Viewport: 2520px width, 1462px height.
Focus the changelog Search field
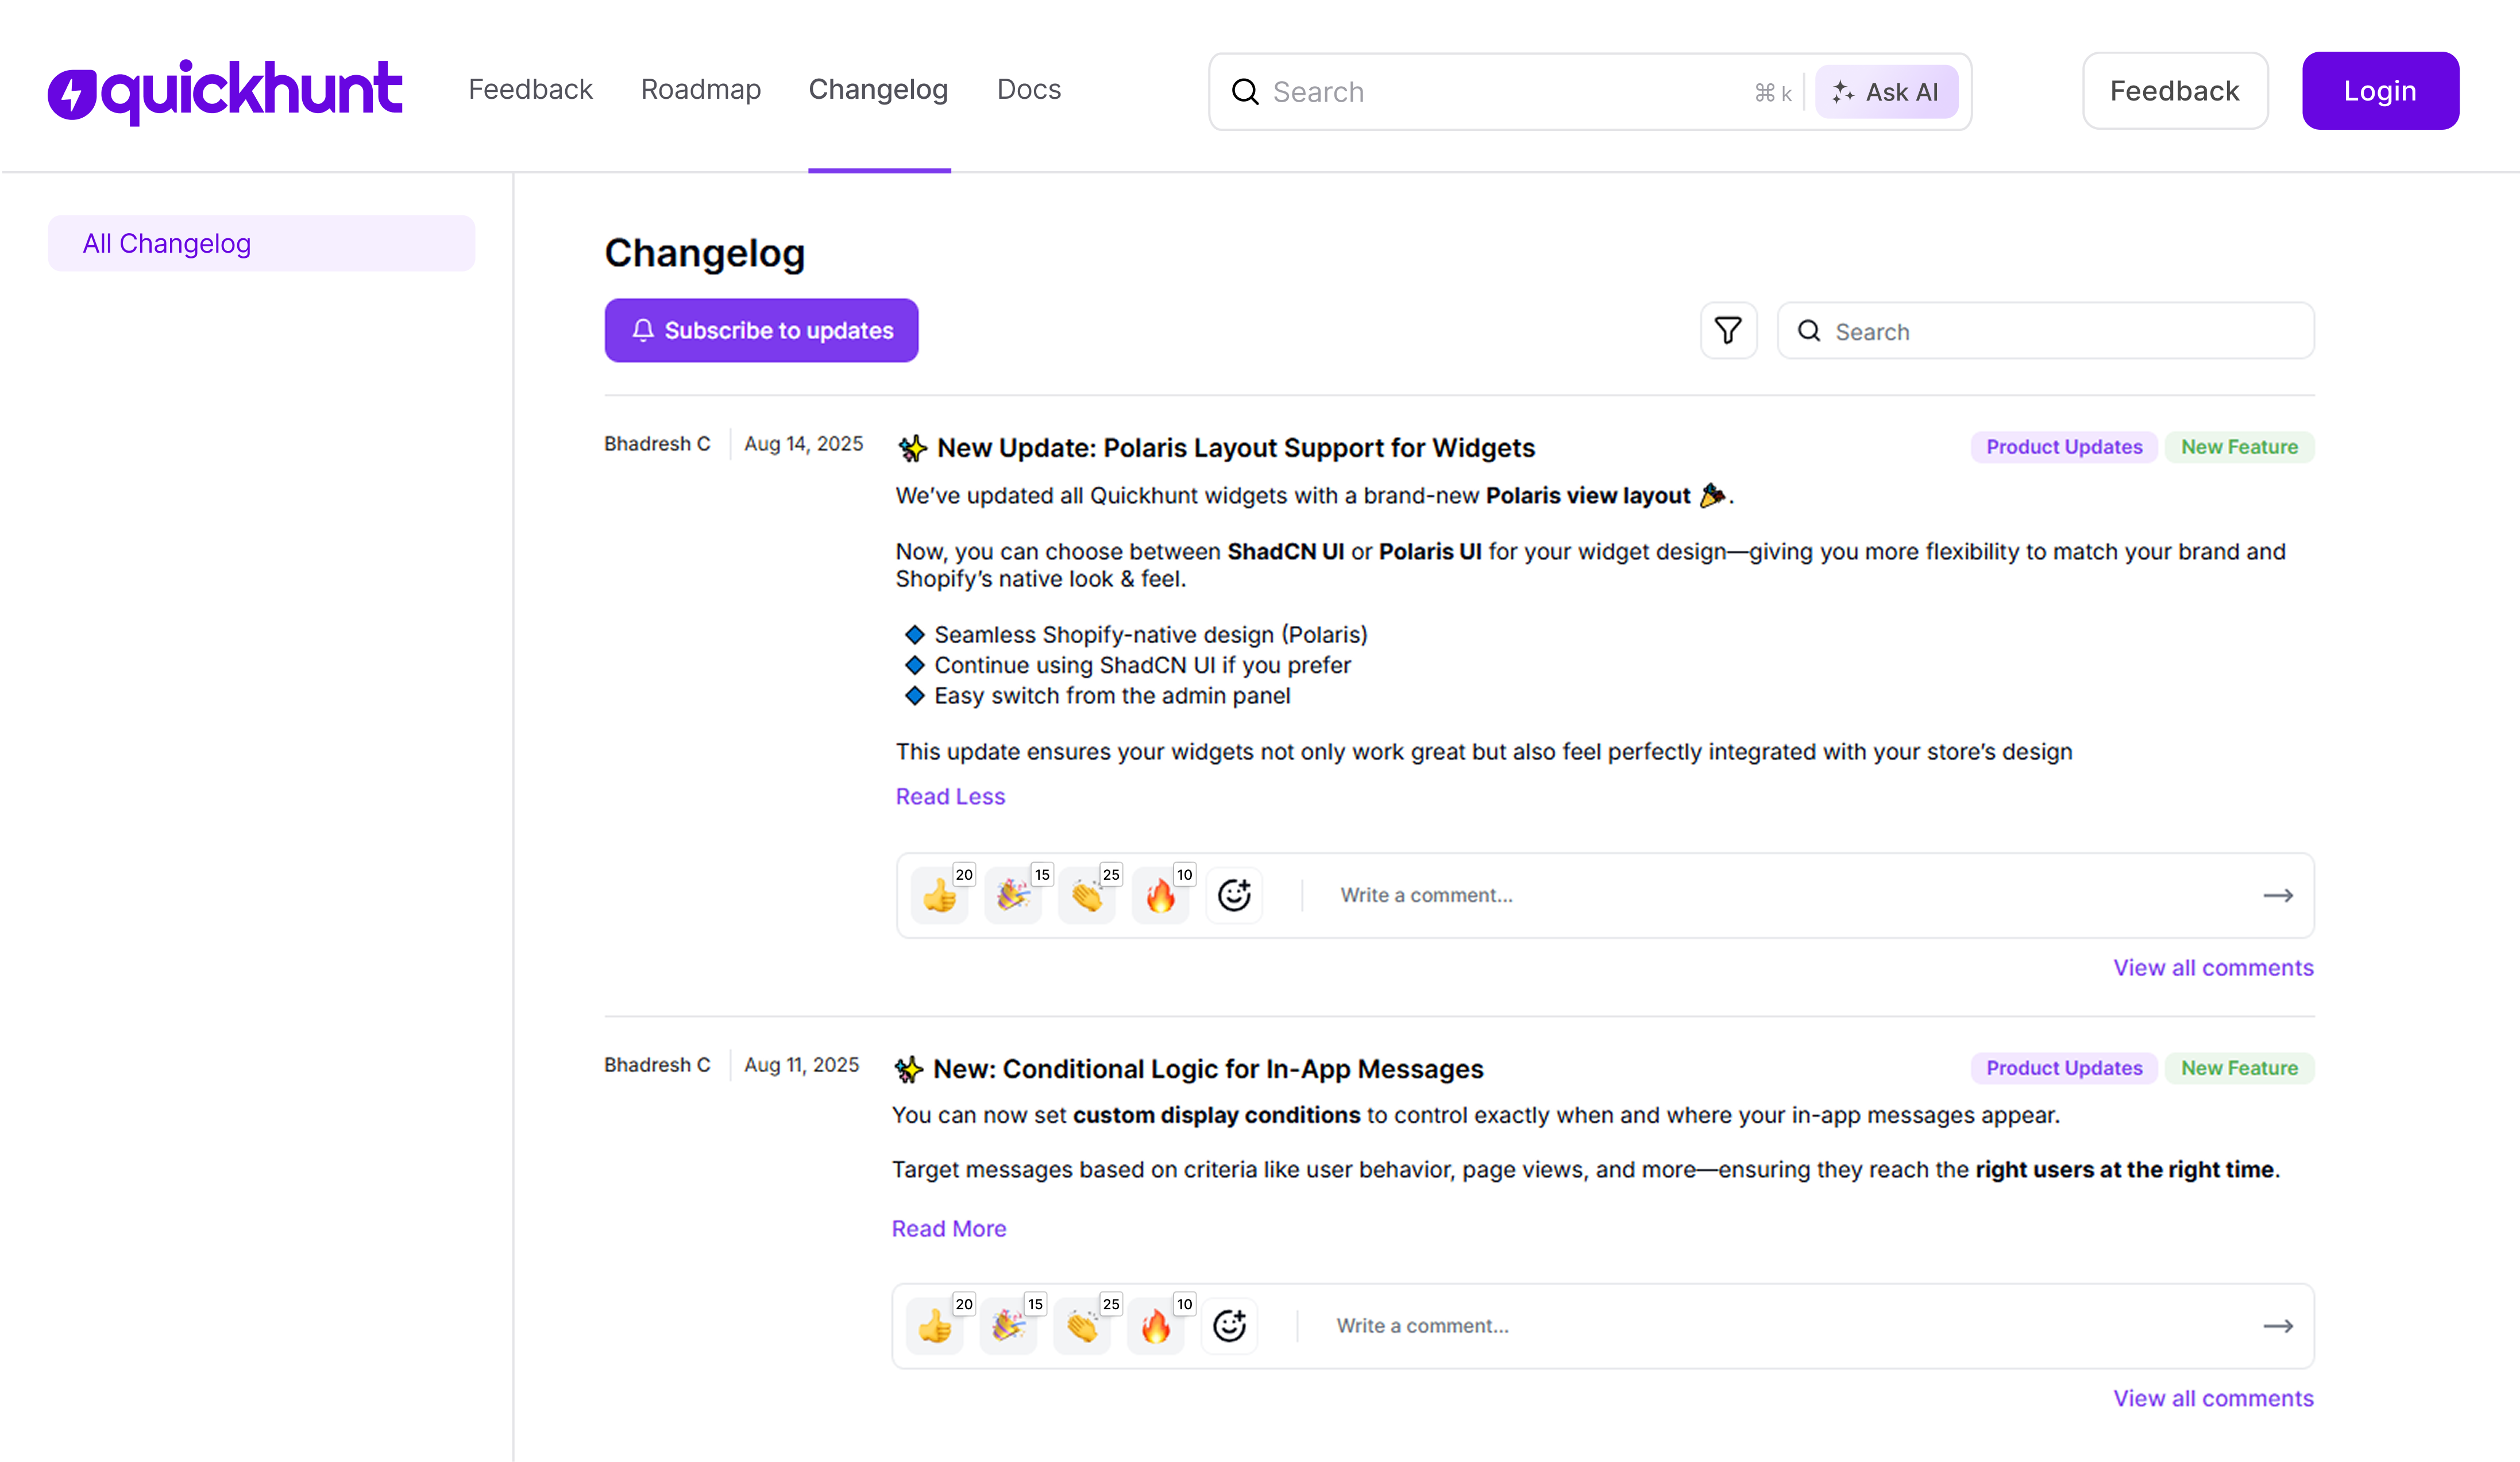click(2045, 331)
